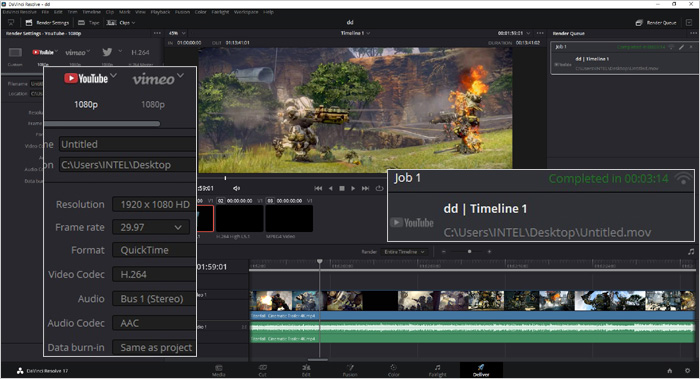Open Render Settings panel options menu
Image resolution: width=700 pixels, height=379 pixels.
(157, 33)
